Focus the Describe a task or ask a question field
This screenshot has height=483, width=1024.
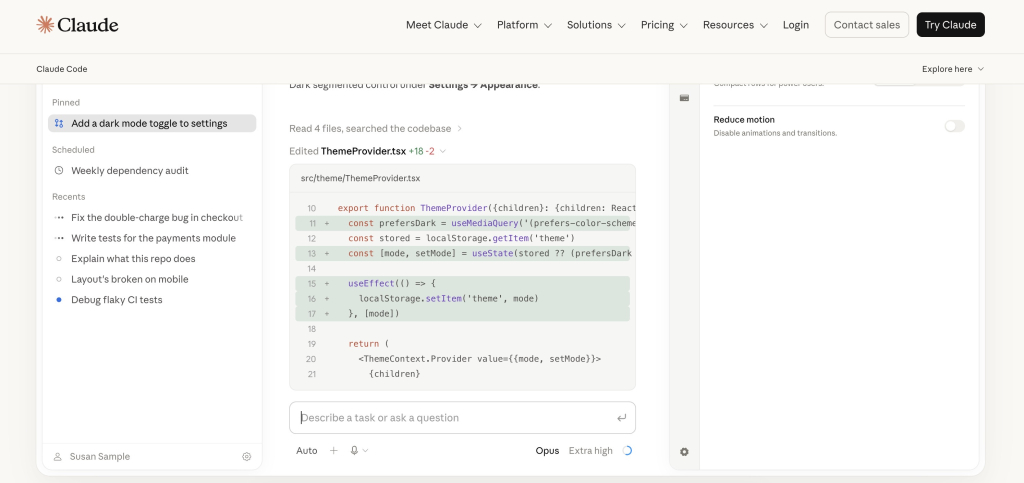pyautogui.click(x=462, y=418)
